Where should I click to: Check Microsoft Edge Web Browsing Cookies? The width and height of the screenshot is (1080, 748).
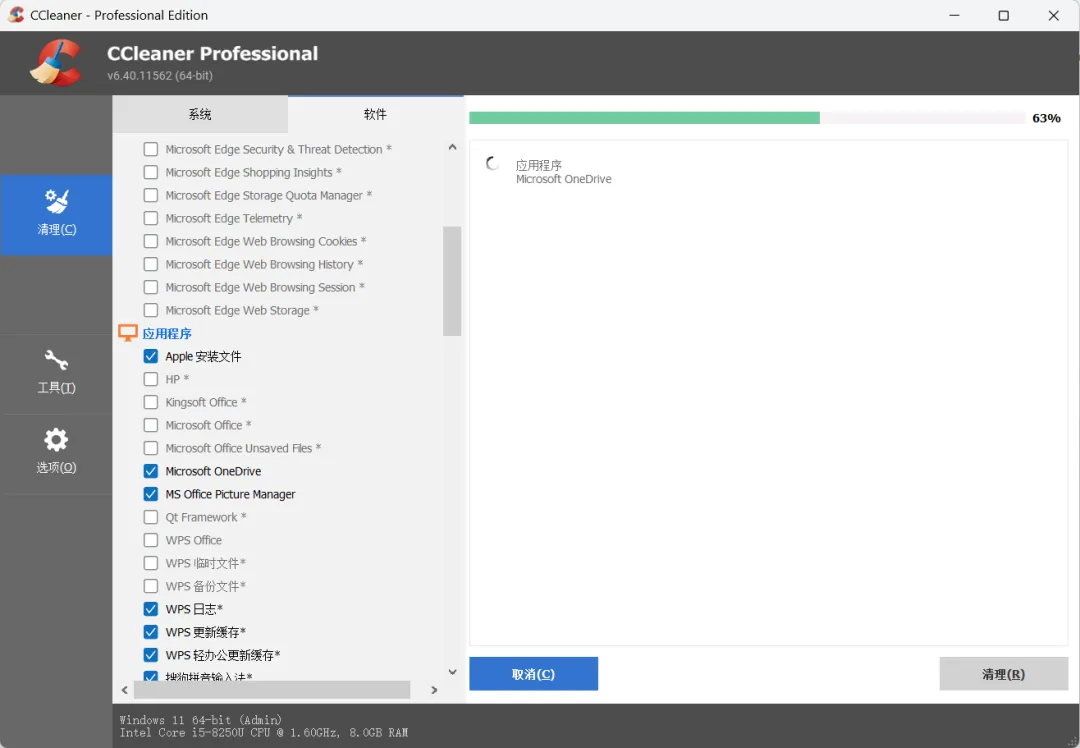[151, 241]
